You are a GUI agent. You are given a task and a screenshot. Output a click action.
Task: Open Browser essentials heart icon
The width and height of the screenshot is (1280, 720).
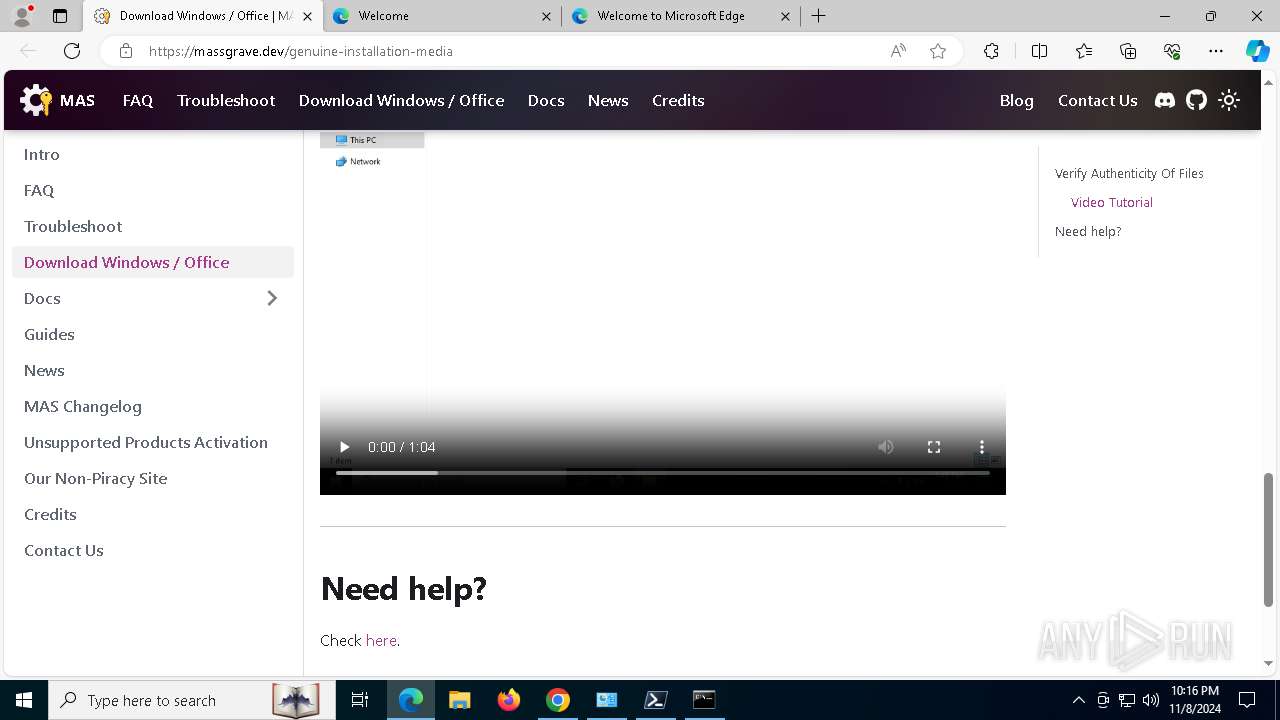1172,51
